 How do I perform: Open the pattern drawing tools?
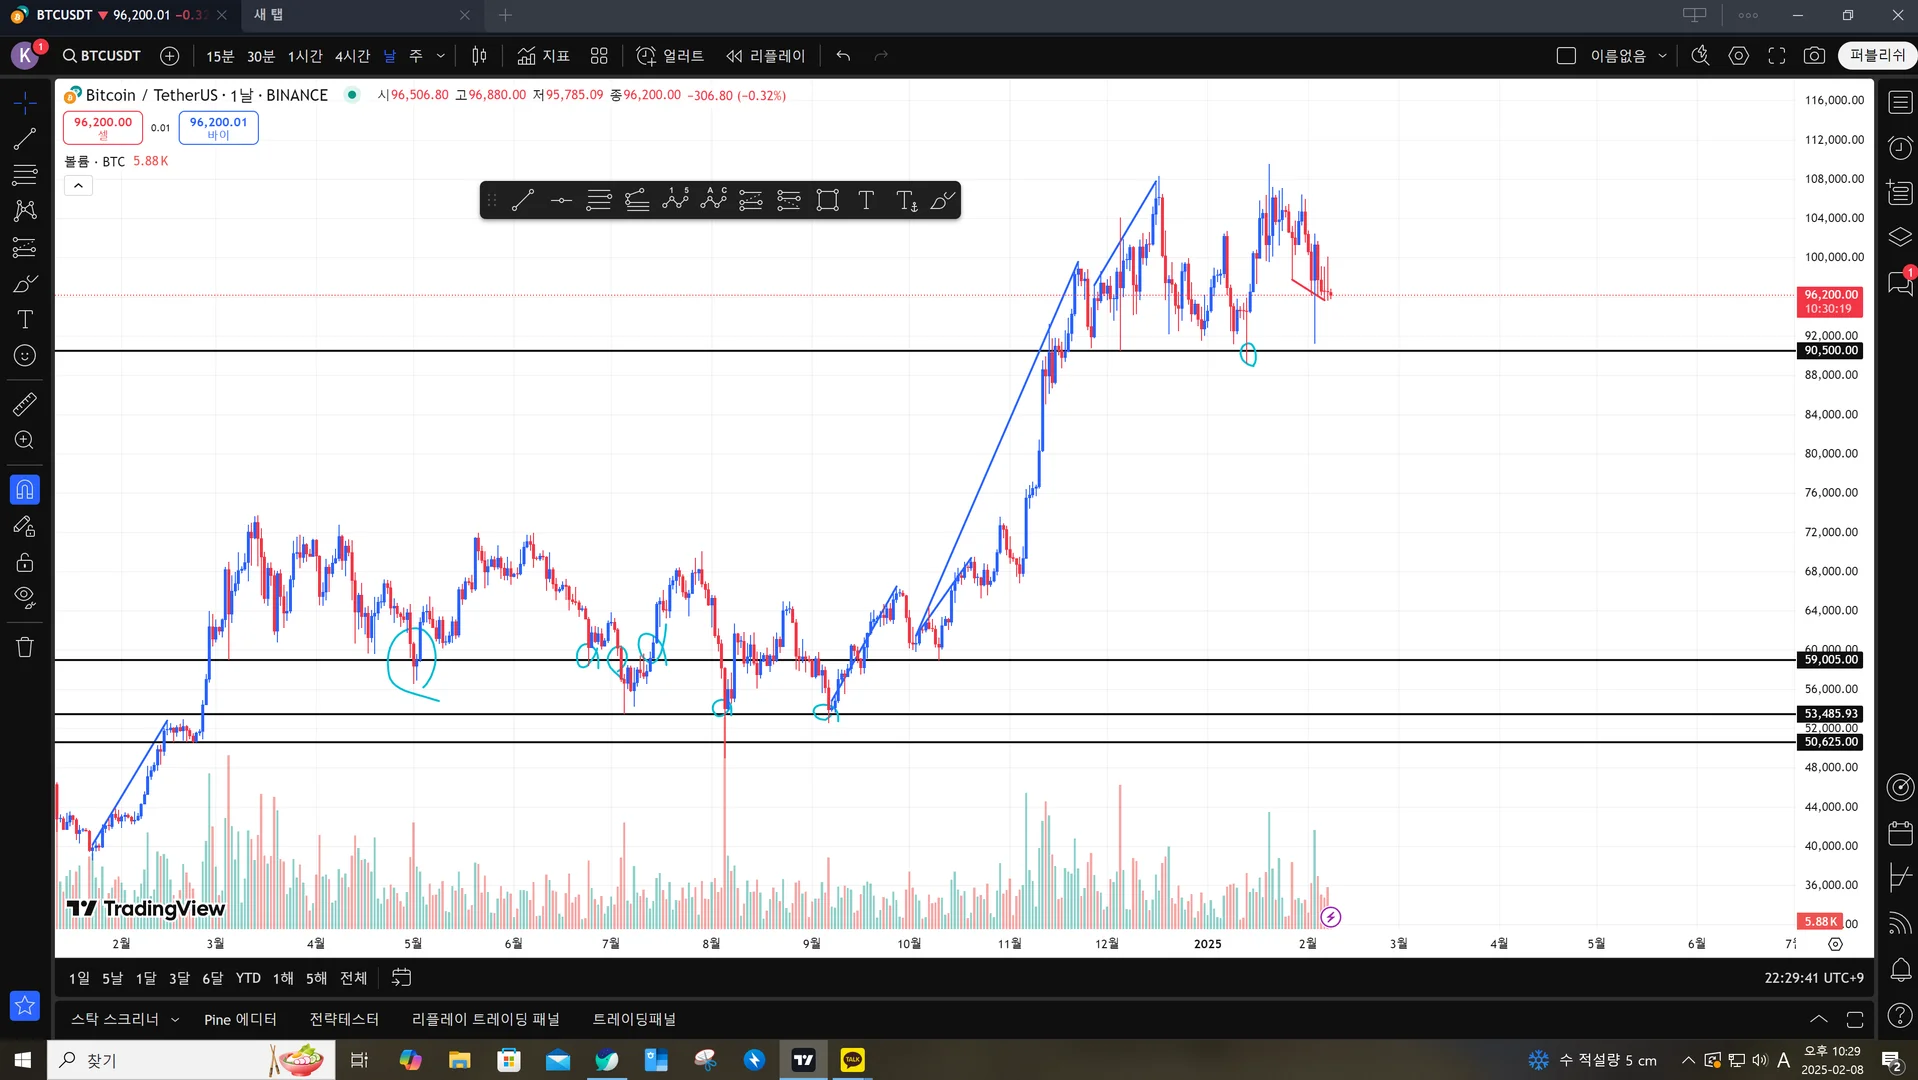coord(25,211)
